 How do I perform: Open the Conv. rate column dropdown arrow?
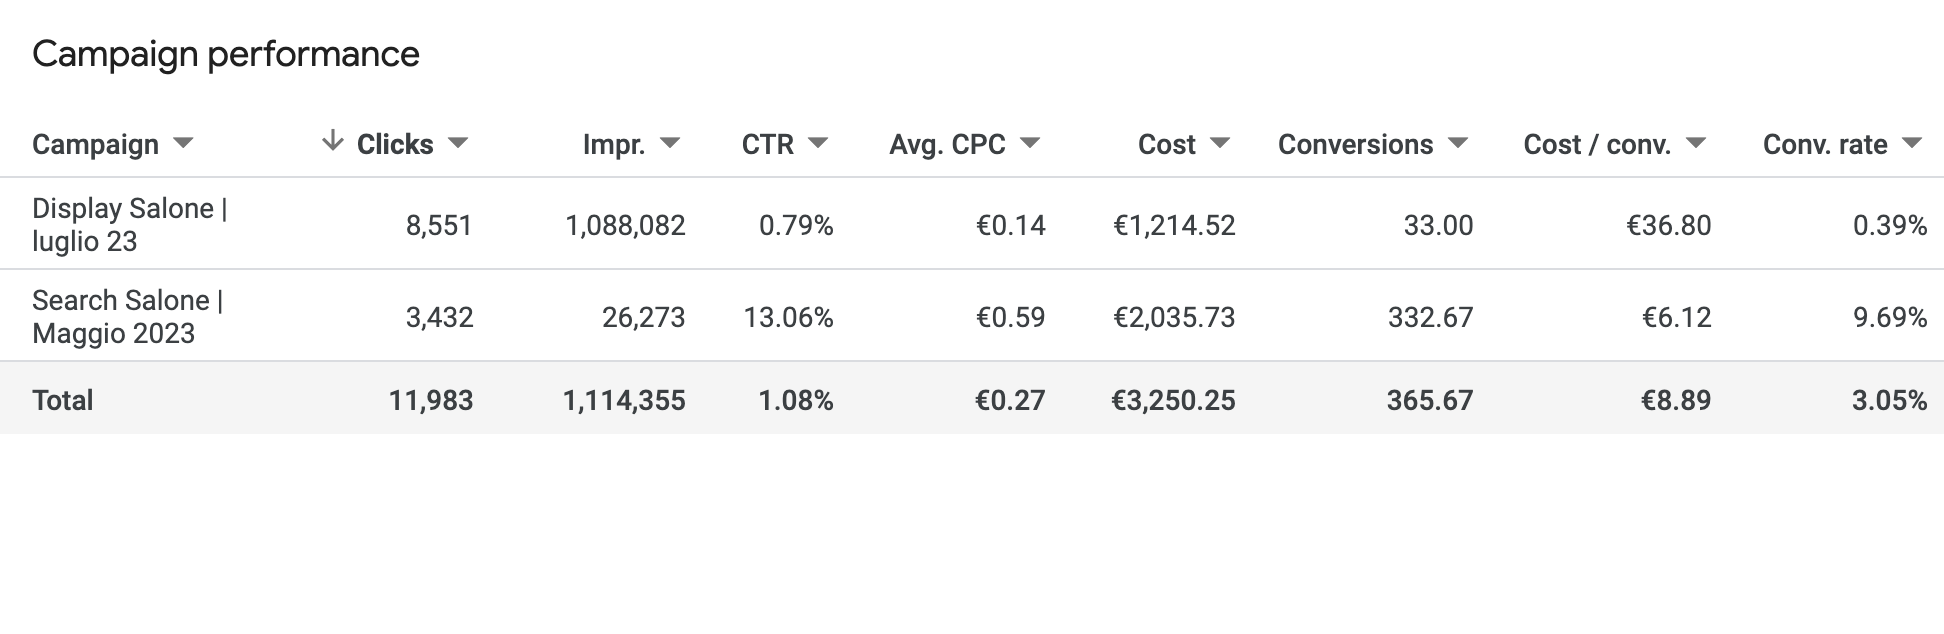(1912, 143)
